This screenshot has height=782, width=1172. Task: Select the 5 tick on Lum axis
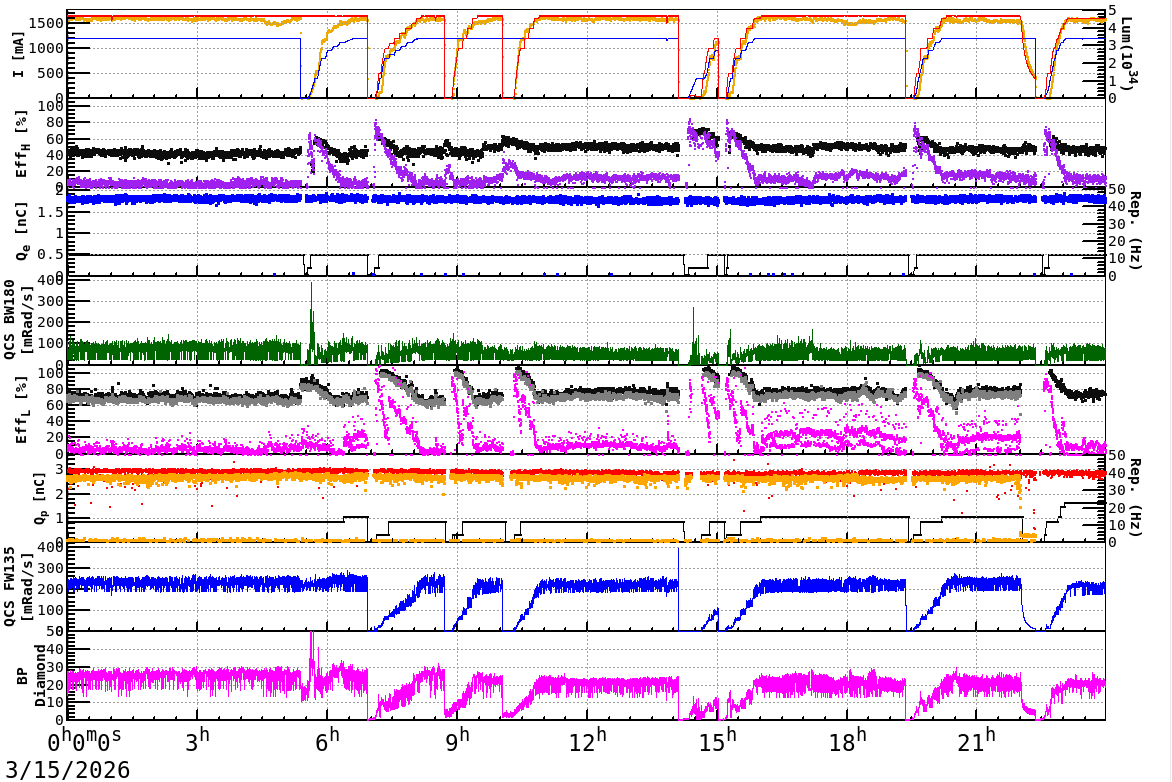tap(1112, 10)
